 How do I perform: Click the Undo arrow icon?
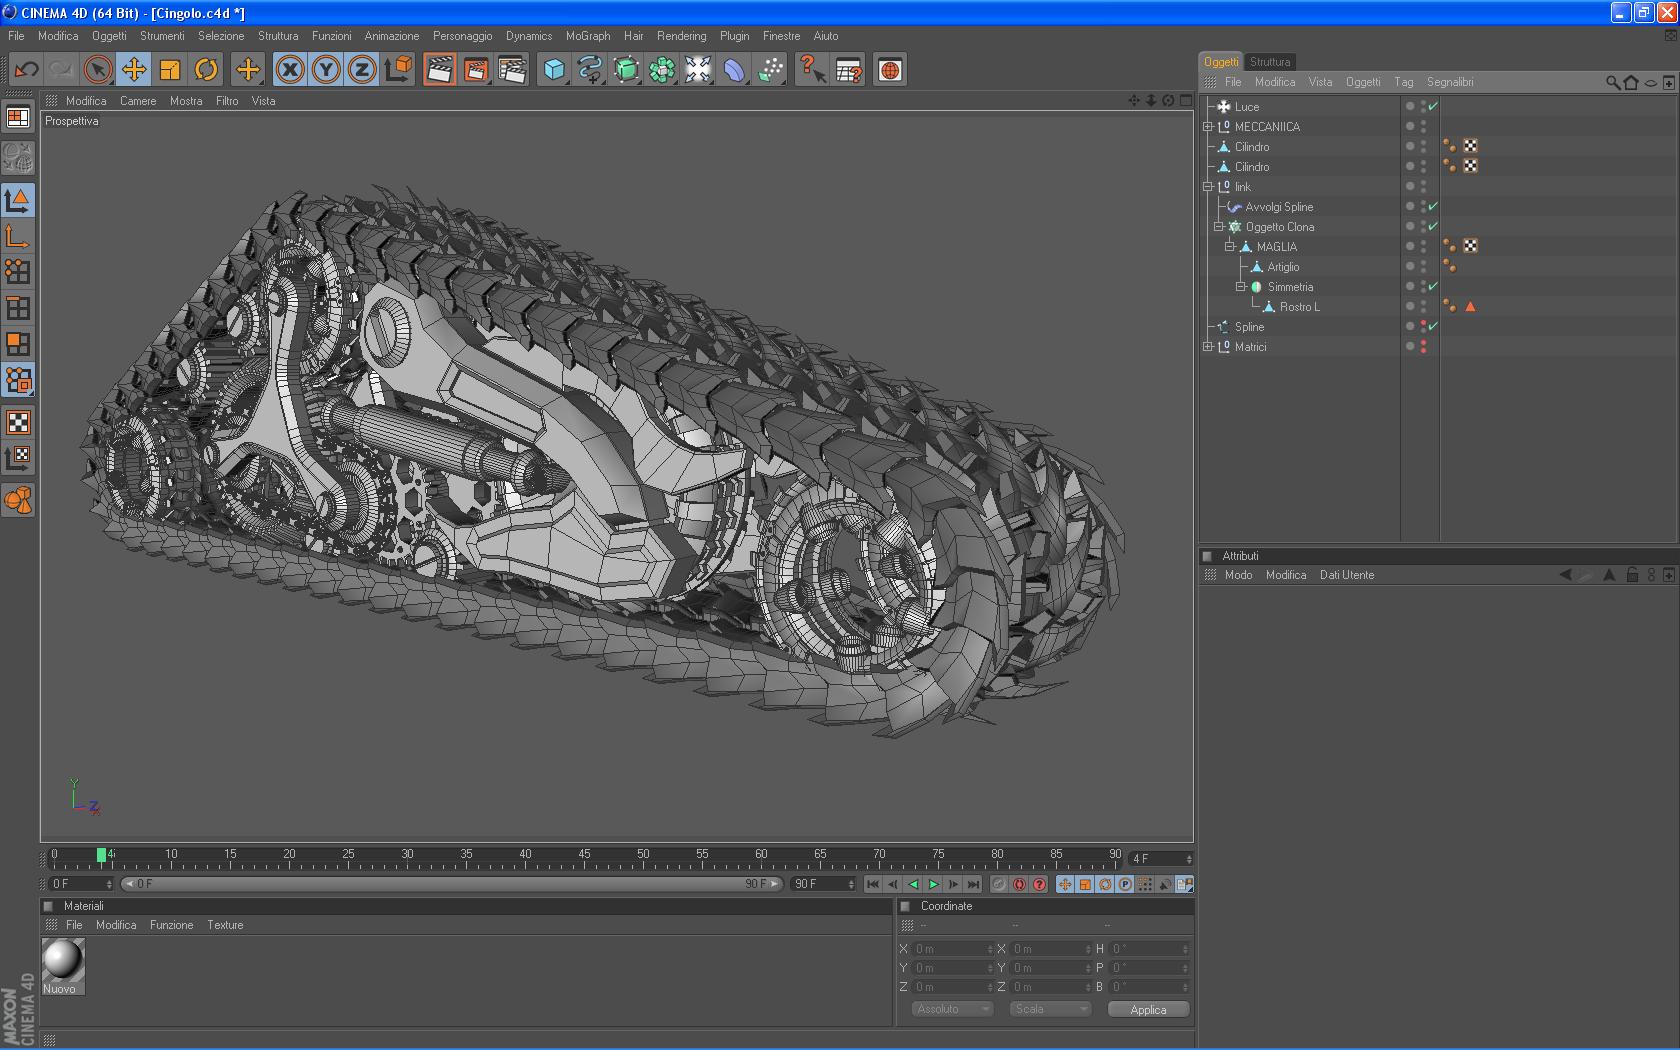pos(26,70)
